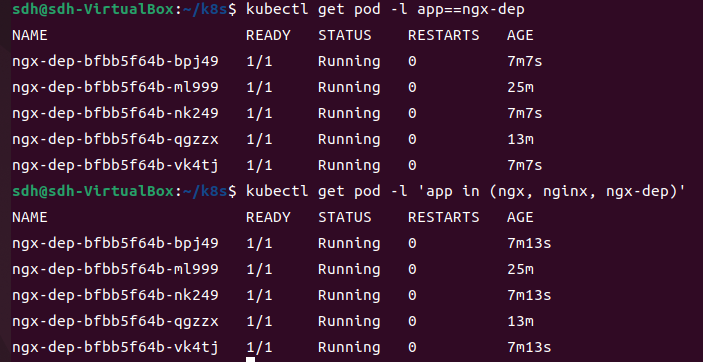Click READY '1/1' of vk4tj aged 7m7s

(259, 166)
